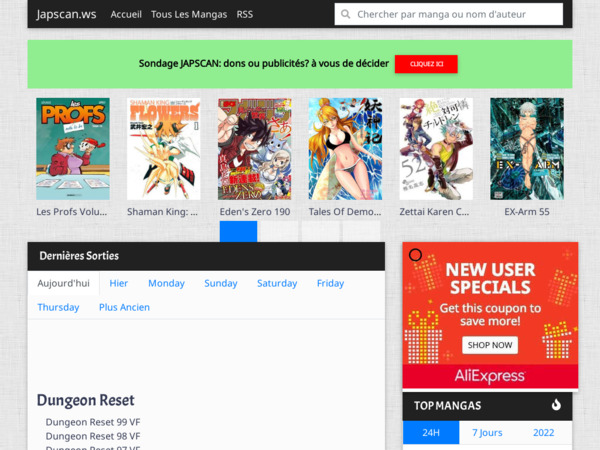Click SHOP NOW on AliExpress ad

click(490, 345)
